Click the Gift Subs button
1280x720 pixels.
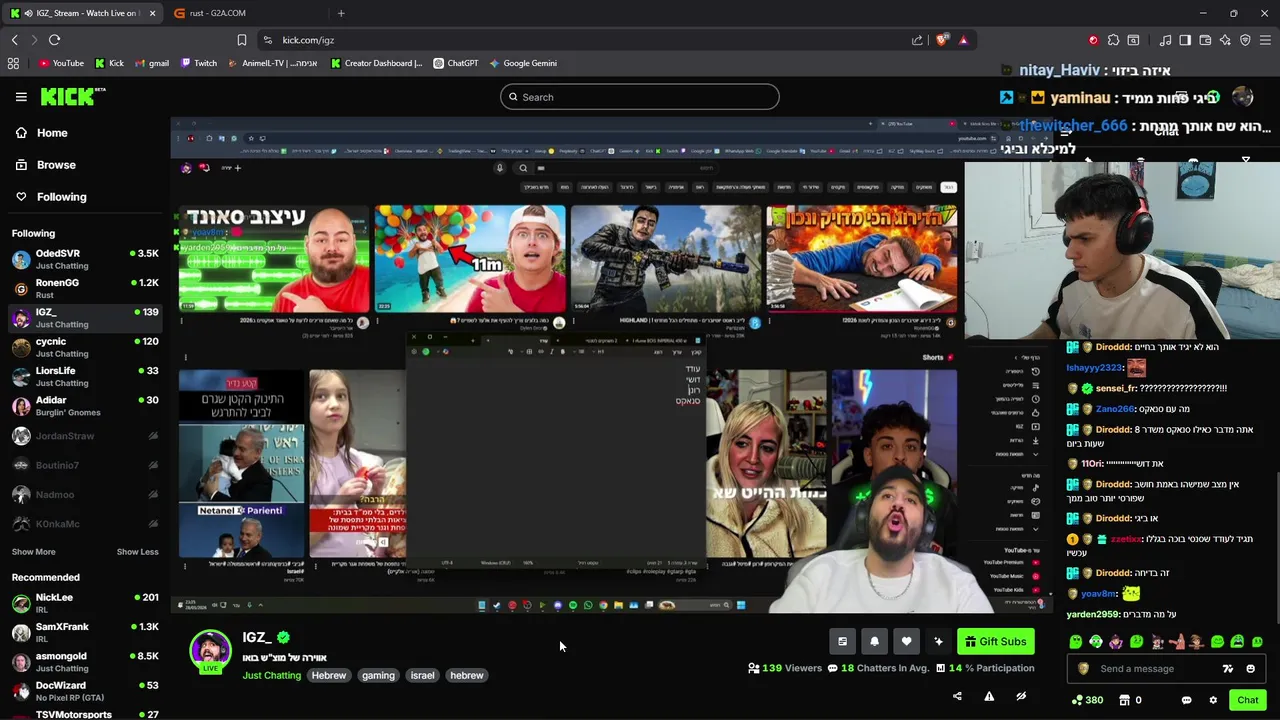996,642
